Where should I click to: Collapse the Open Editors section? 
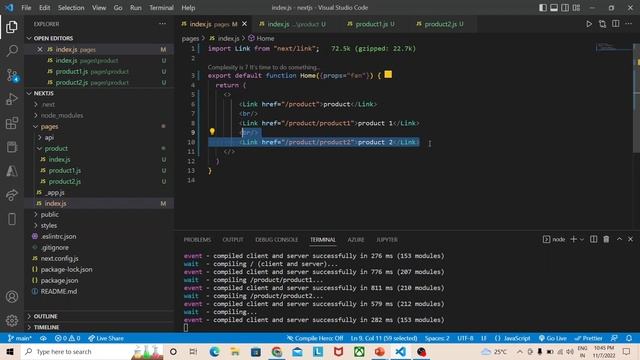pyautogui.click(x=29, y=38)
